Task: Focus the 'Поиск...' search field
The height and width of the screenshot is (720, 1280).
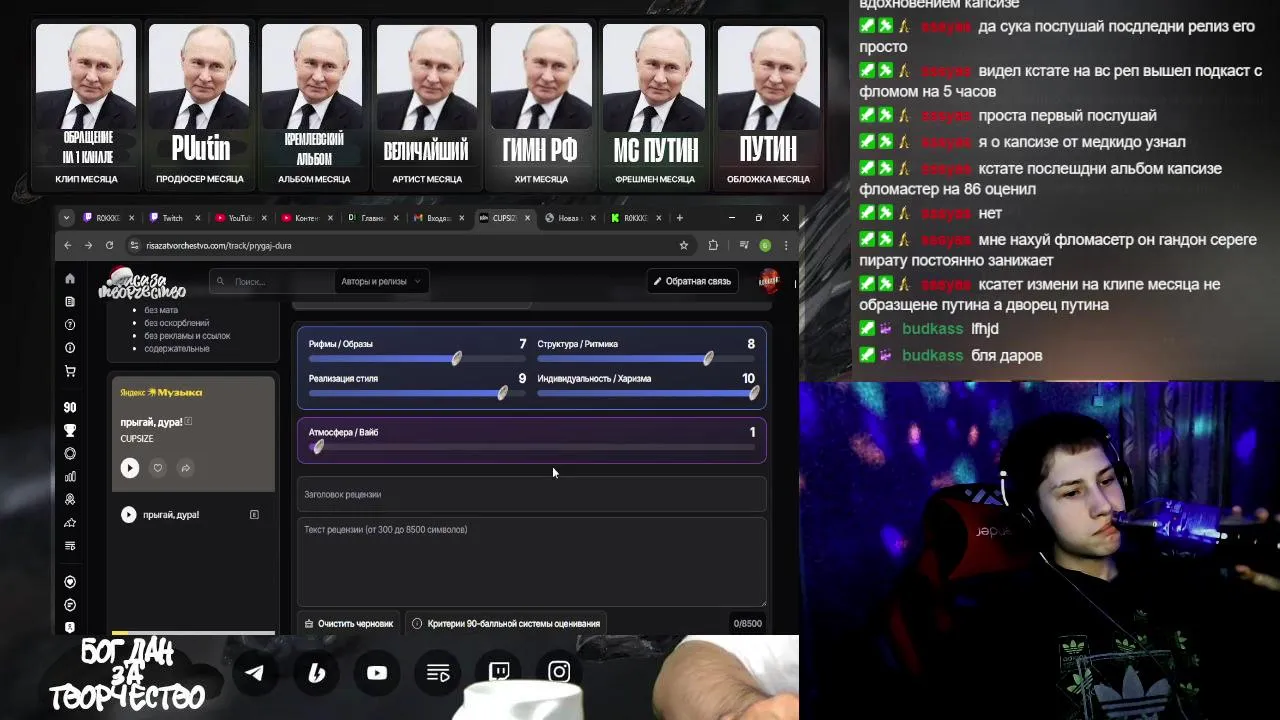Action: pos(270,282)
